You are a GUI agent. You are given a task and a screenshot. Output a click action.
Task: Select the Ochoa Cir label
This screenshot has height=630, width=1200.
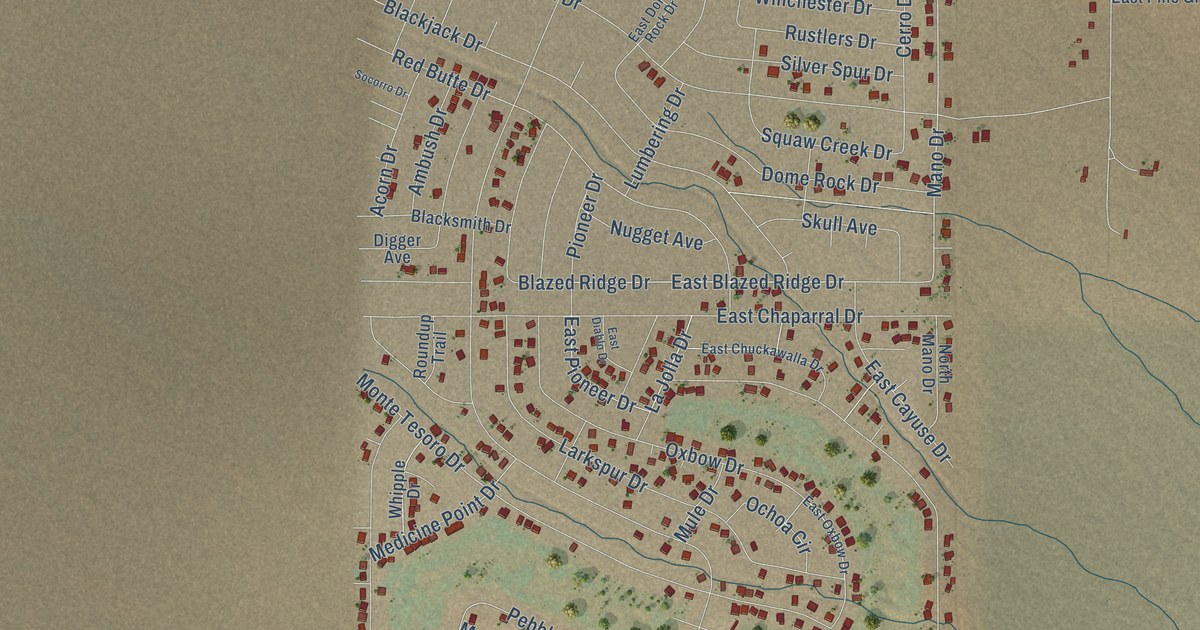[777, 525]
